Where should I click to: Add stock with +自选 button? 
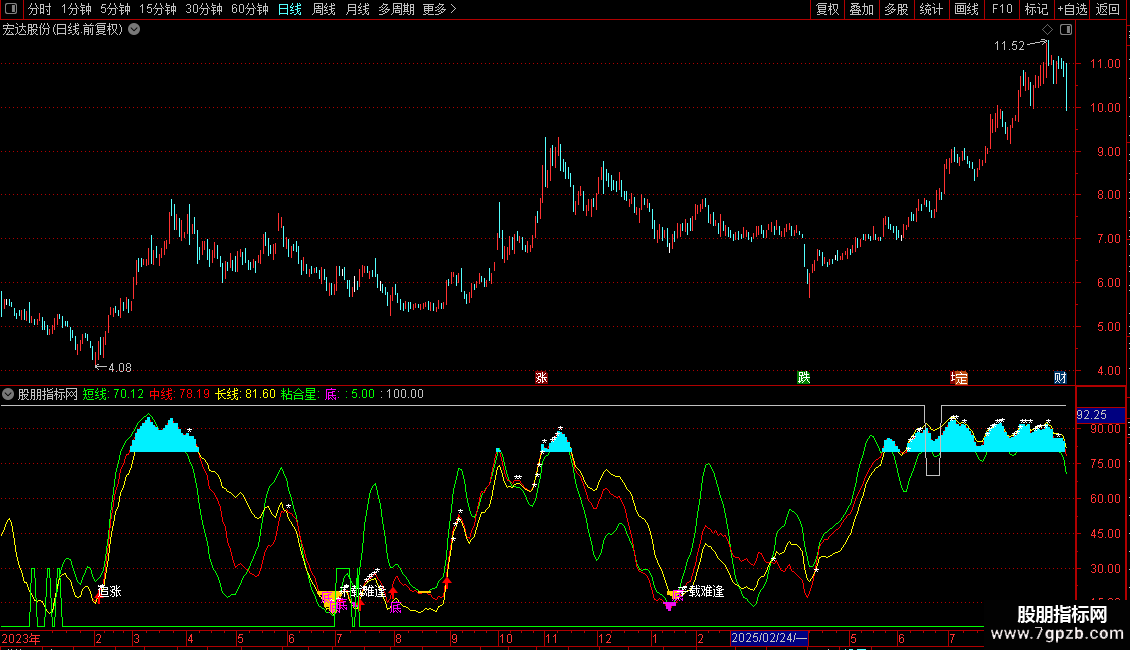click(x=1072, y=9)
